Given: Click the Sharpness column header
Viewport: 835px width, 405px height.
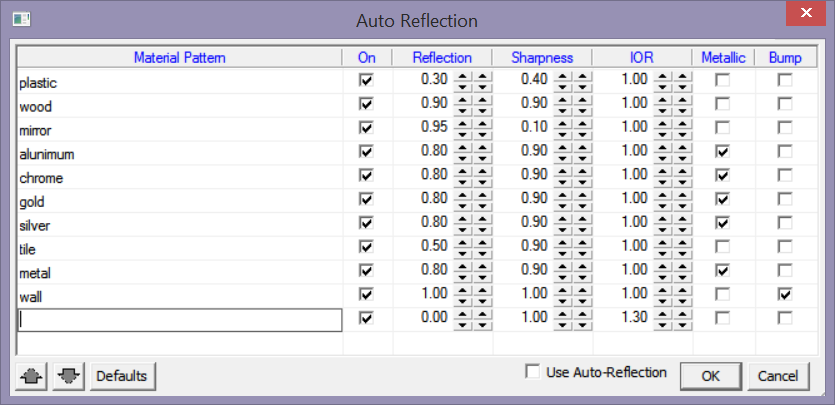Looking at the screenshot, I should click(x=541, y=58).
